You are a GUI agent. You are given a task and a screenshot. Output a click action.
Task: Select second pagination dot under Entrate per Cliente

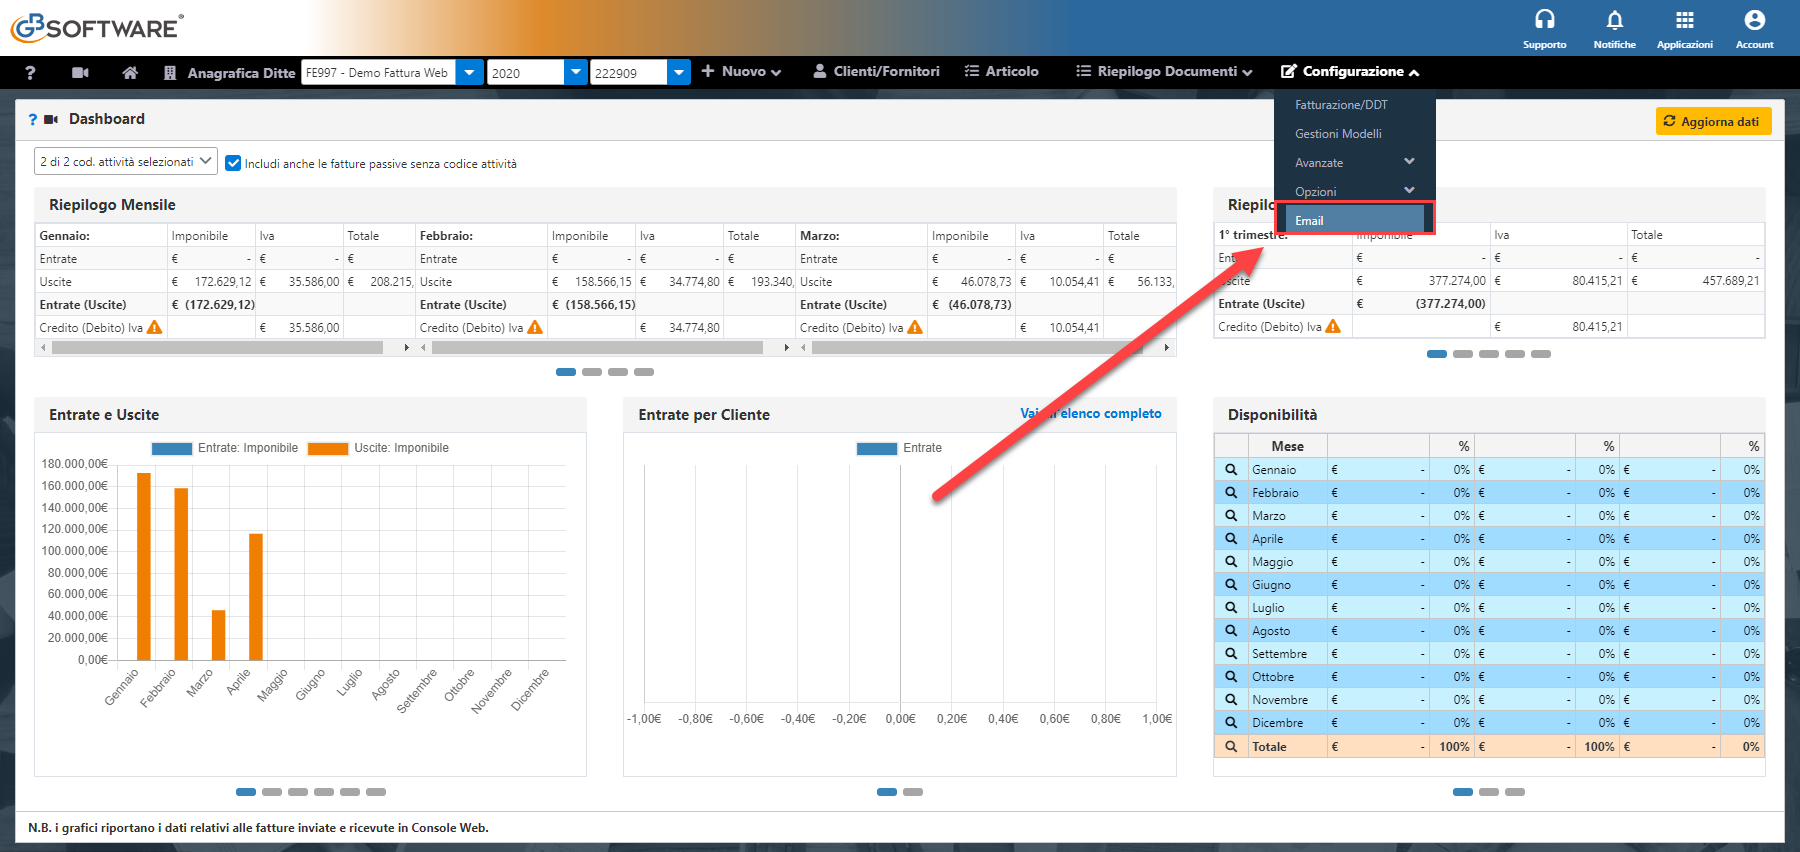(x=913, y=792)
